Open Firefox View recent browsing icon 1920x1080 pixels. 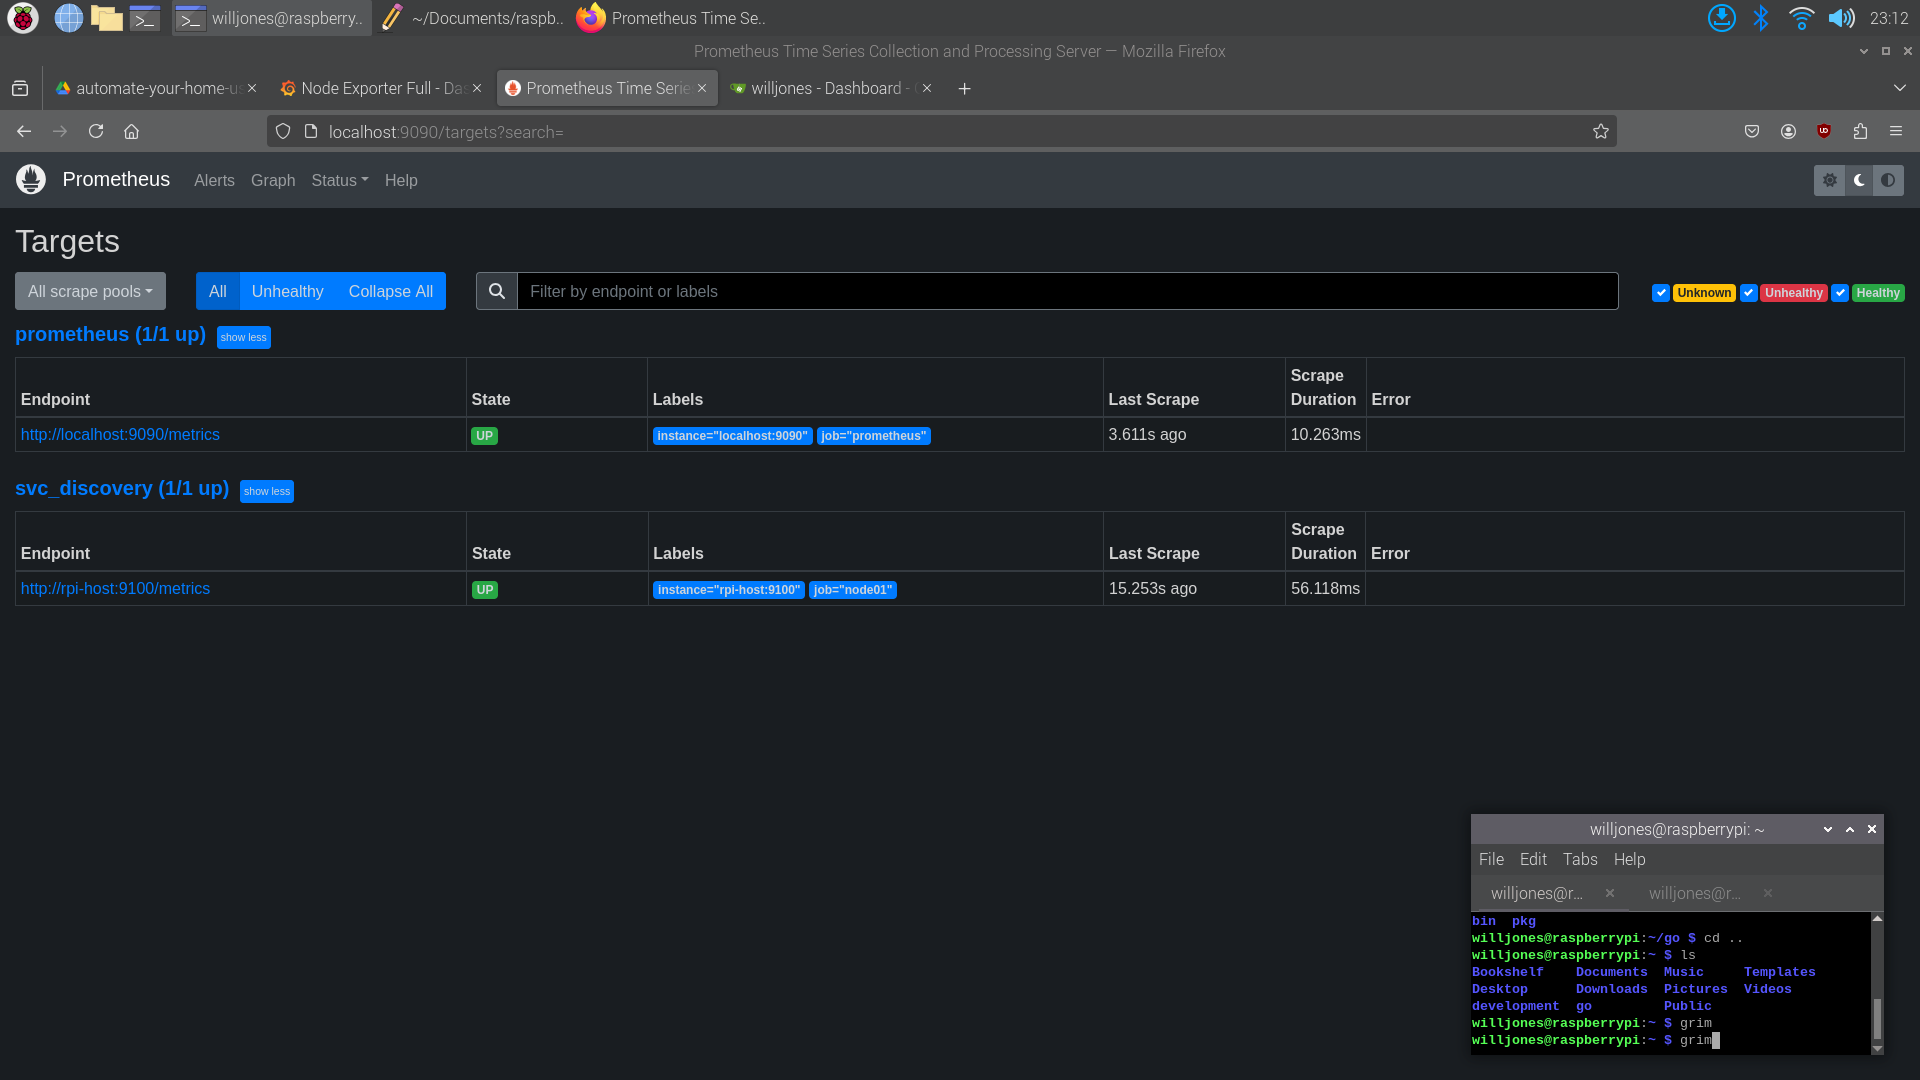point(20,88)
